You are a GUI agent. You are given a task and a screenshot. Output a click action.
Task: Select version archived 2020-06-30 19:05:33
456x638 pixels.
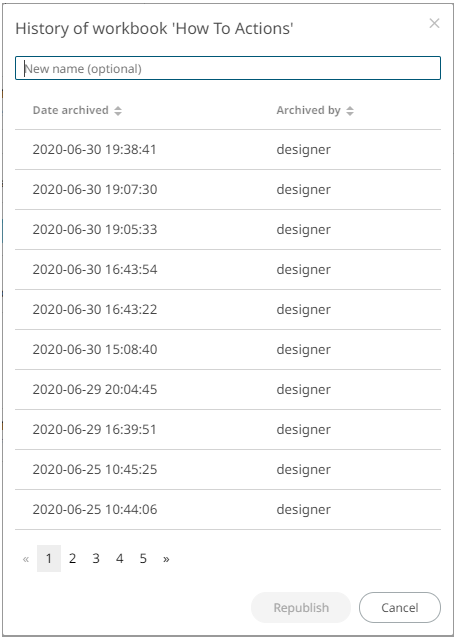click(228, 229)
